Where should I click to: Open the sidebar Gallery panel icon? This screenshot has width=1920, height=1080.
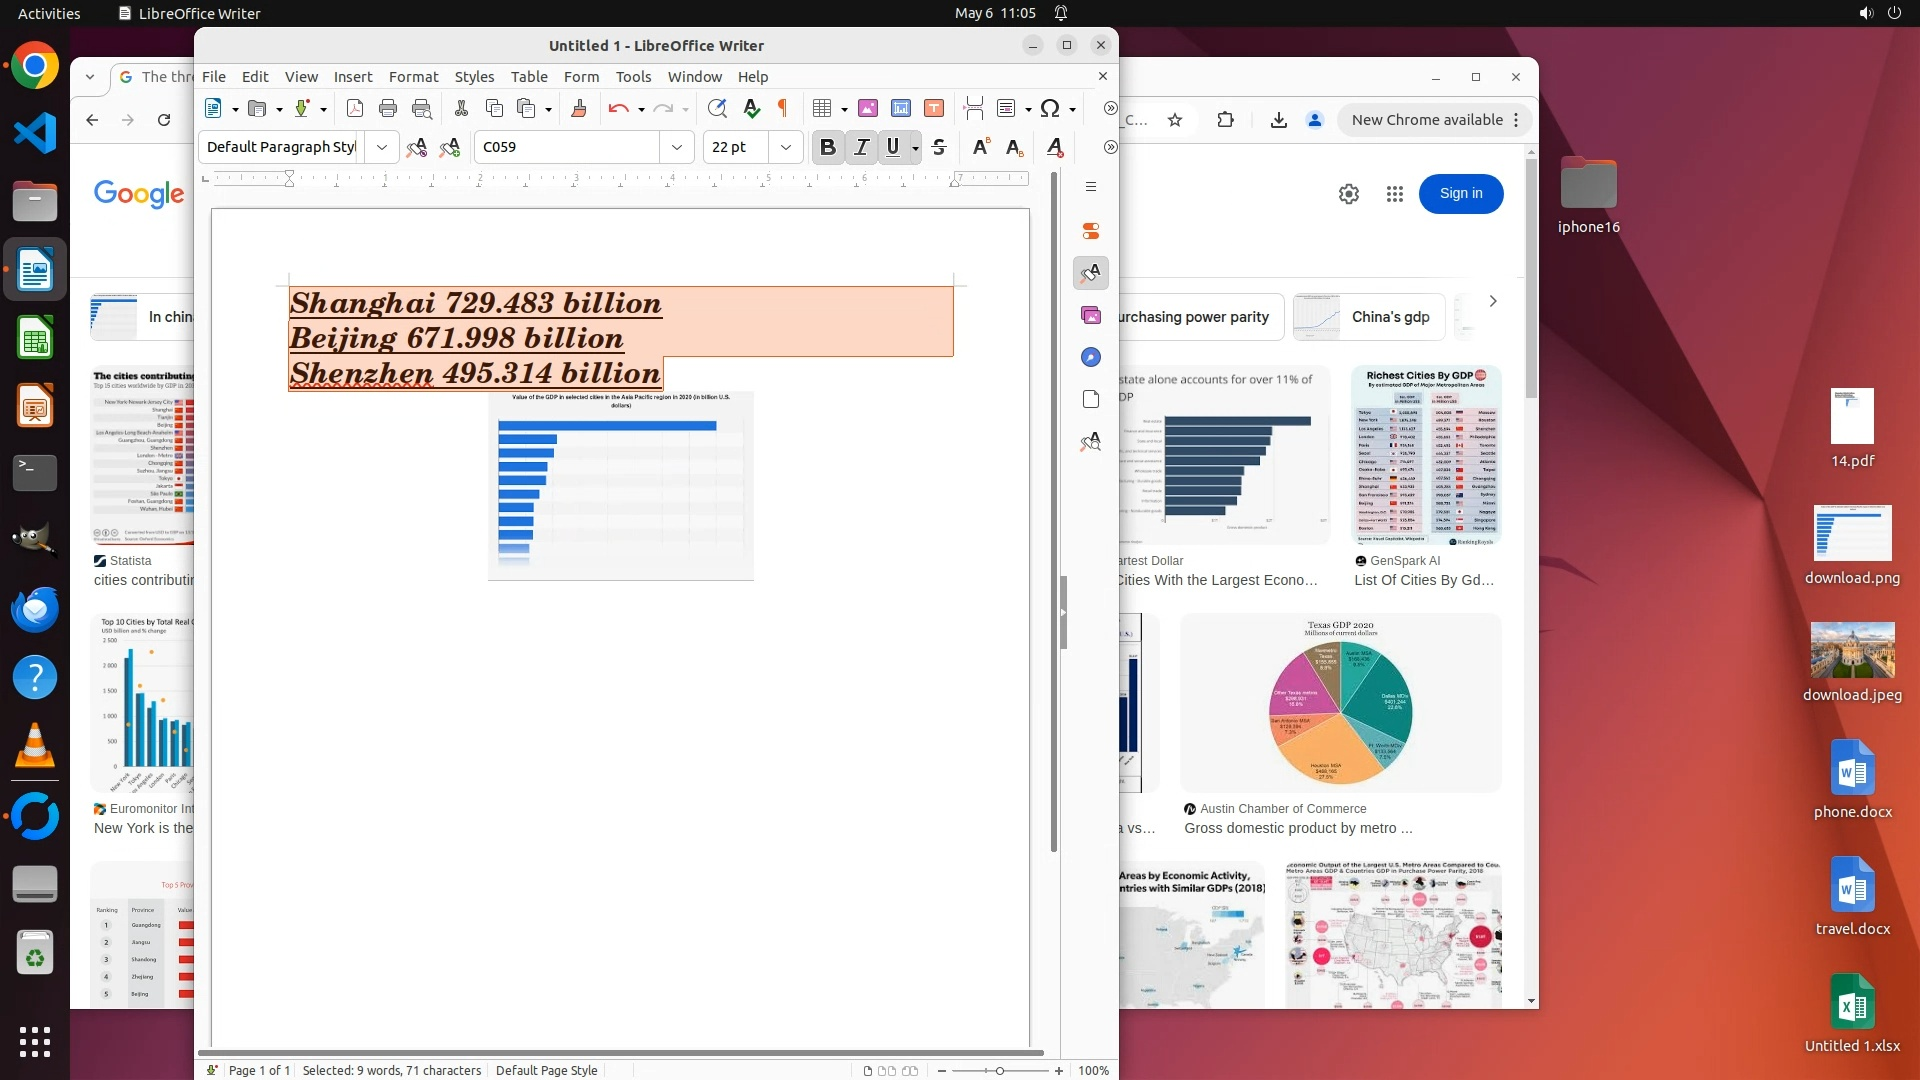pyautogui.click(x=1091, y=315)
